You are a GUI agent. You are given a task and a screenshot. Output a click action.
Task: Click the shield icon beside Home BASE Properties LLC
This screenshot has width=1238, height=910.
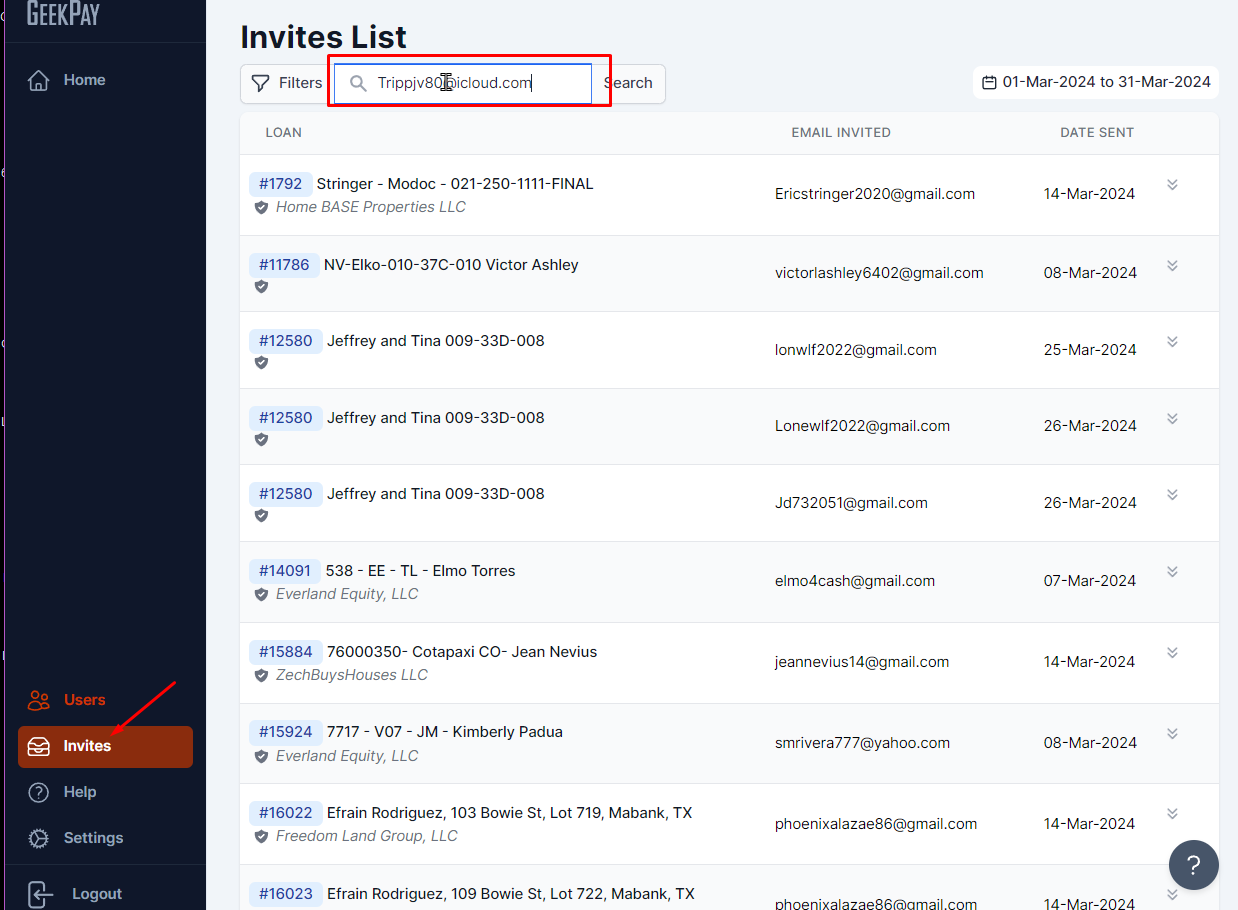point(261,207)
